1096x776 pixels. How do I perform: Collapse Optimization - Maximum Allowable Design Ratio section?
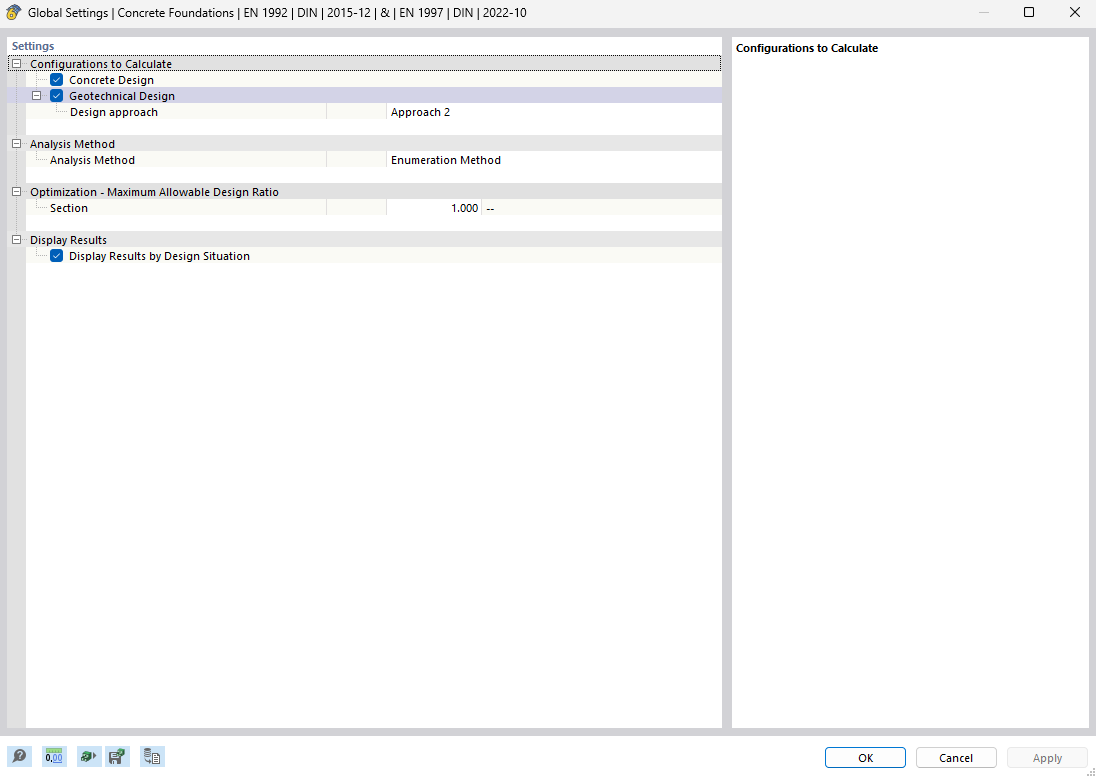coord(17,192)
